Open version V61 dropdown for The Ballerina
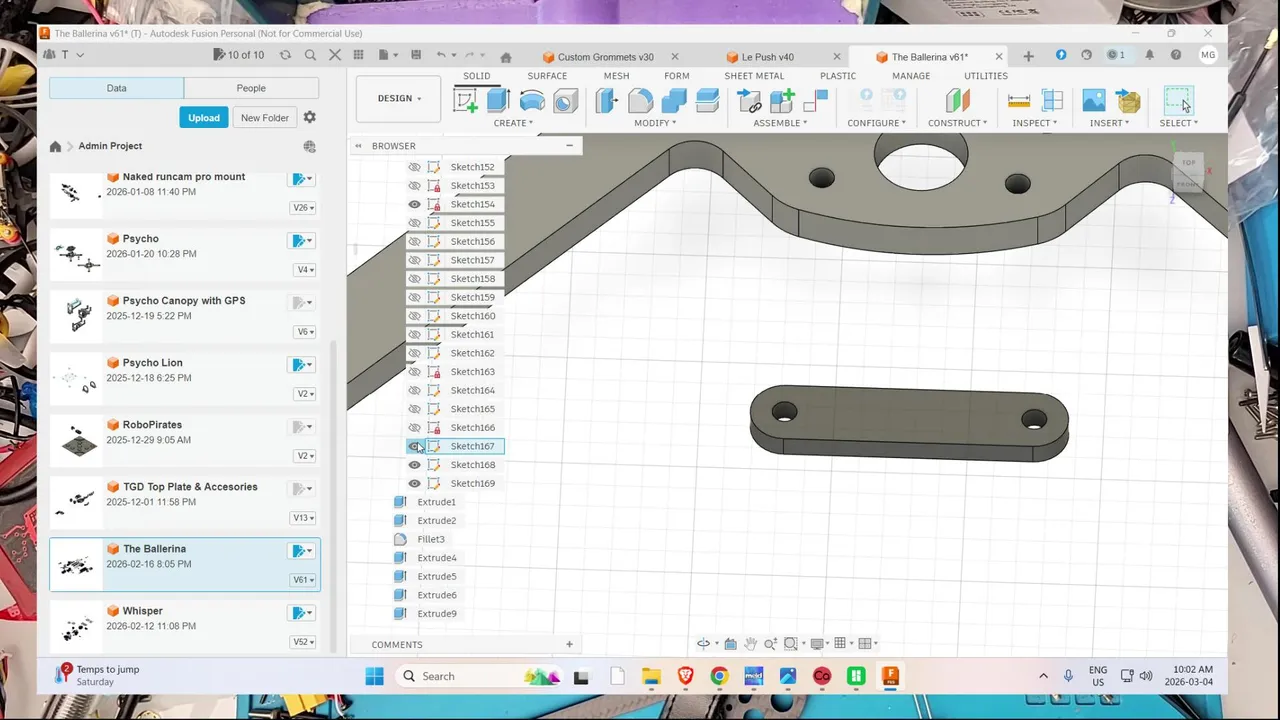The height and width of the screenshot is (720, 1280). pyautogui.click(x=303, y=580)
